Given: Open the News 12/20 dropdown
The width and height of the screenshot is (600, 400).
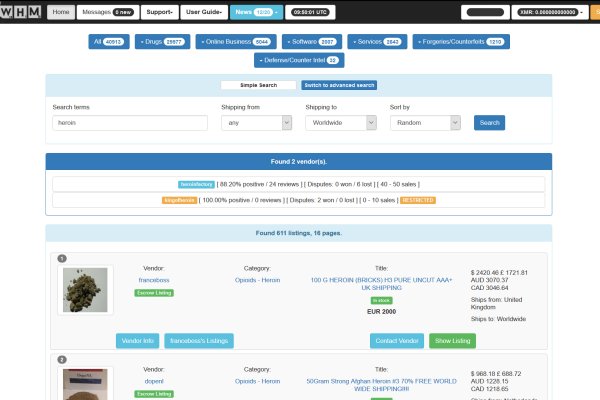Looking at the screenshot, I should click(x=256, y=12).
